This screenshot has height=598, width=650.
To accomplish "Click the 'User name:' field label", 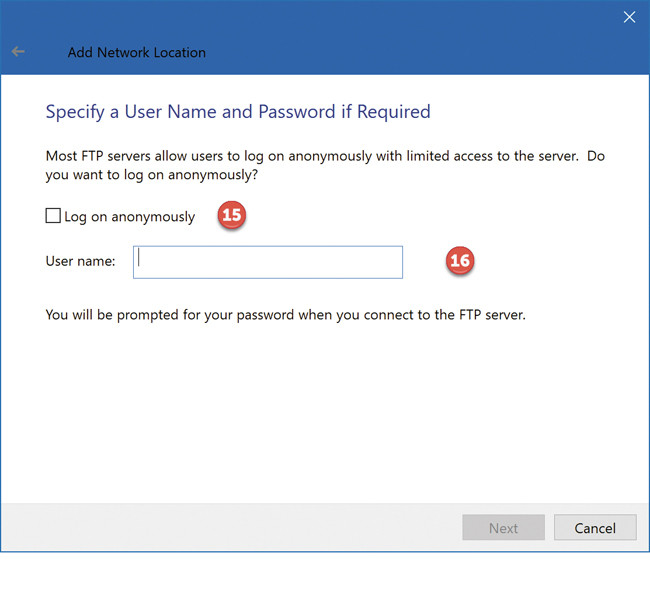I will (x=81, y=262).
